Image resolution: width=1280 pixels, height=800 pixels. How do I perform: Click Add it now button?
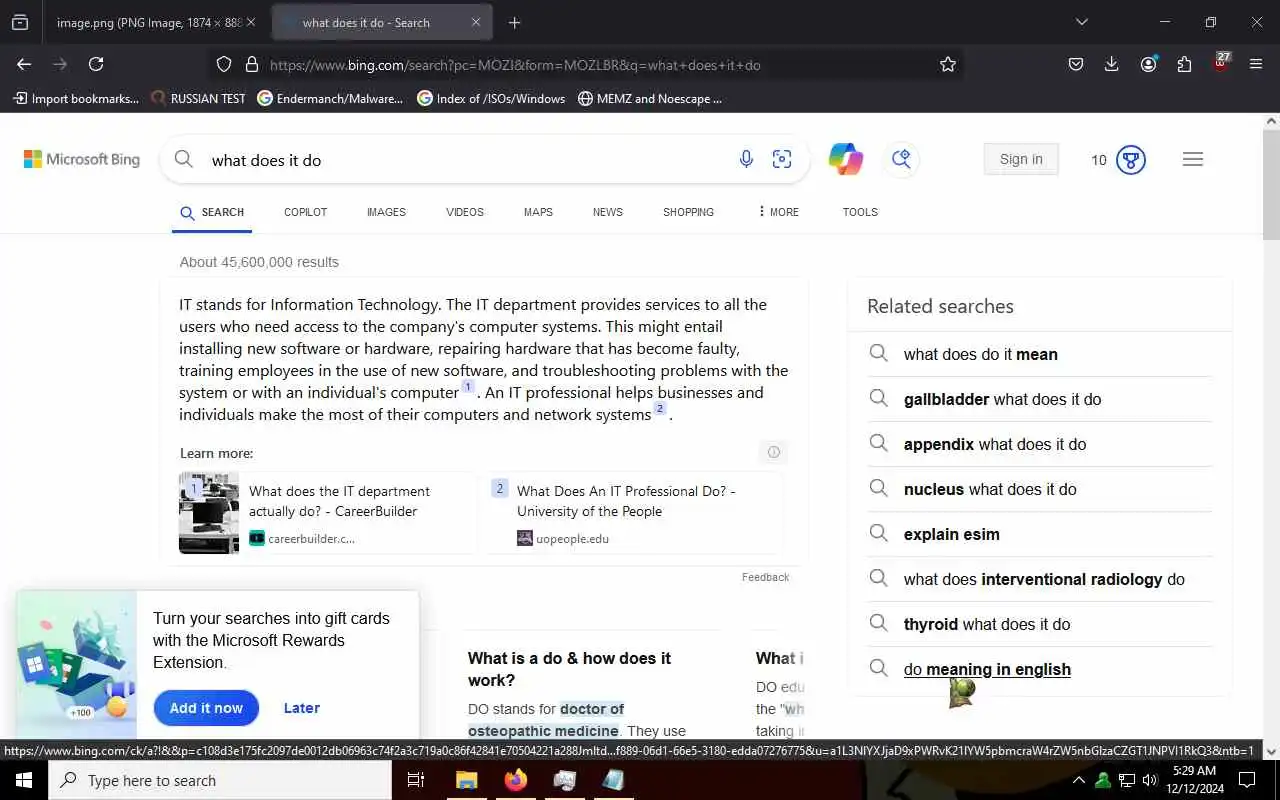[206, 708]
